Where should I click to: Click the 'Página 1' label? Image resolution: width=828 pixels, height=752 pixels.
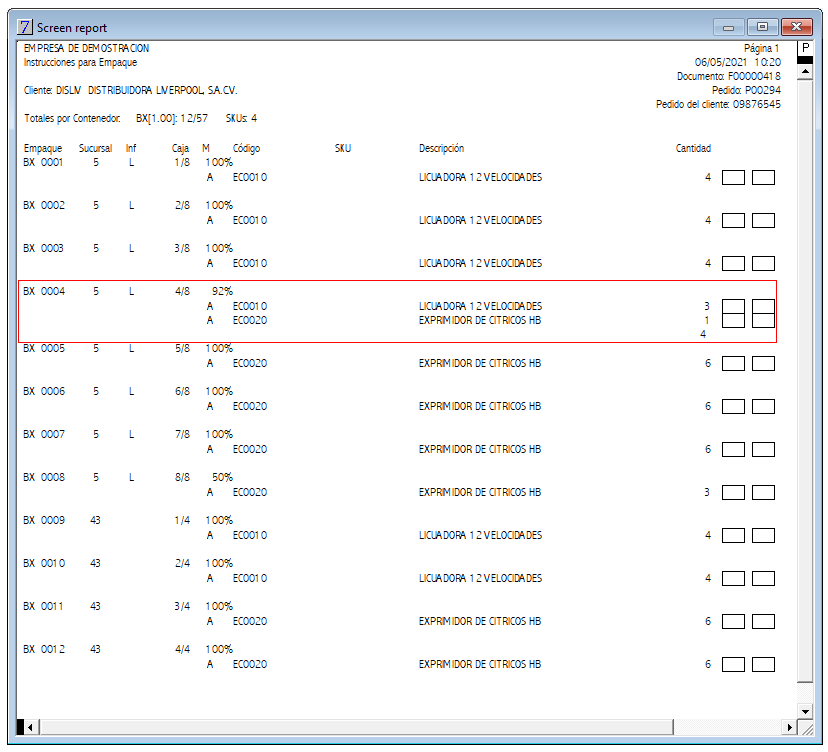point(761,49)
